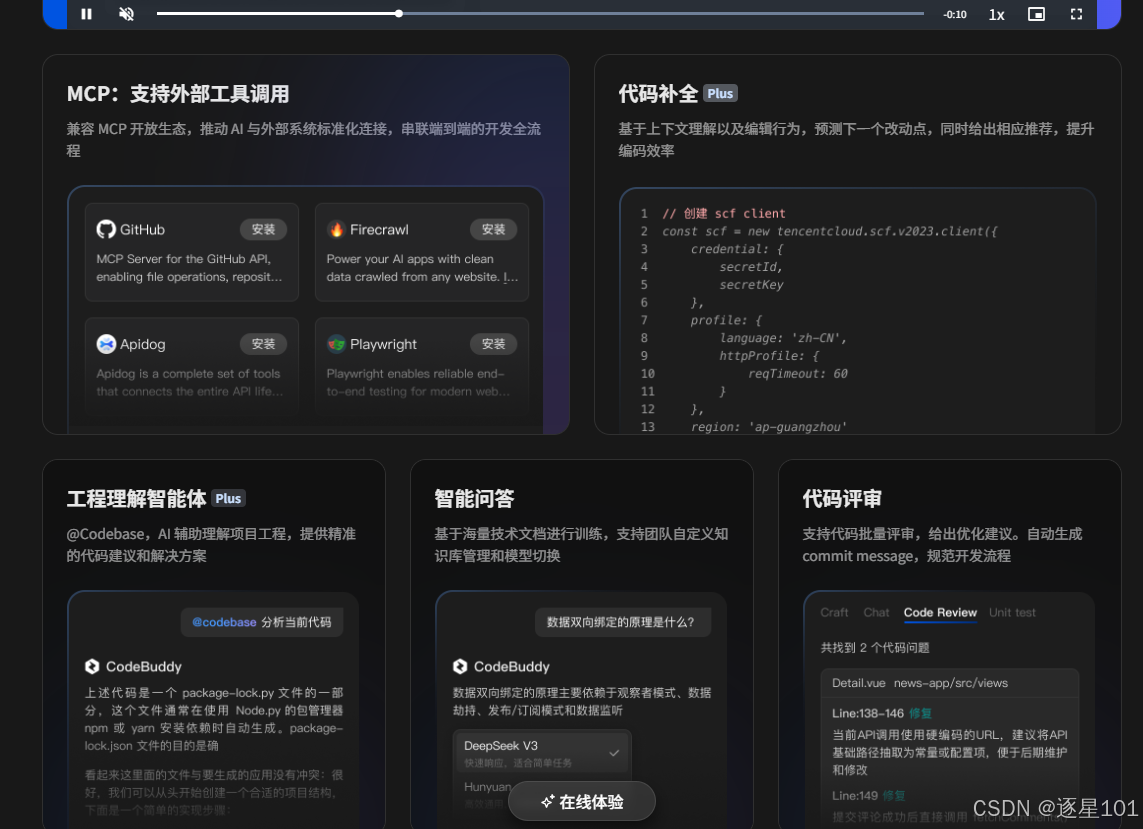Click the CodeBuddy logo in the 智能问答 card
This screenshot has width=1143, height=829.
[461, 665]
